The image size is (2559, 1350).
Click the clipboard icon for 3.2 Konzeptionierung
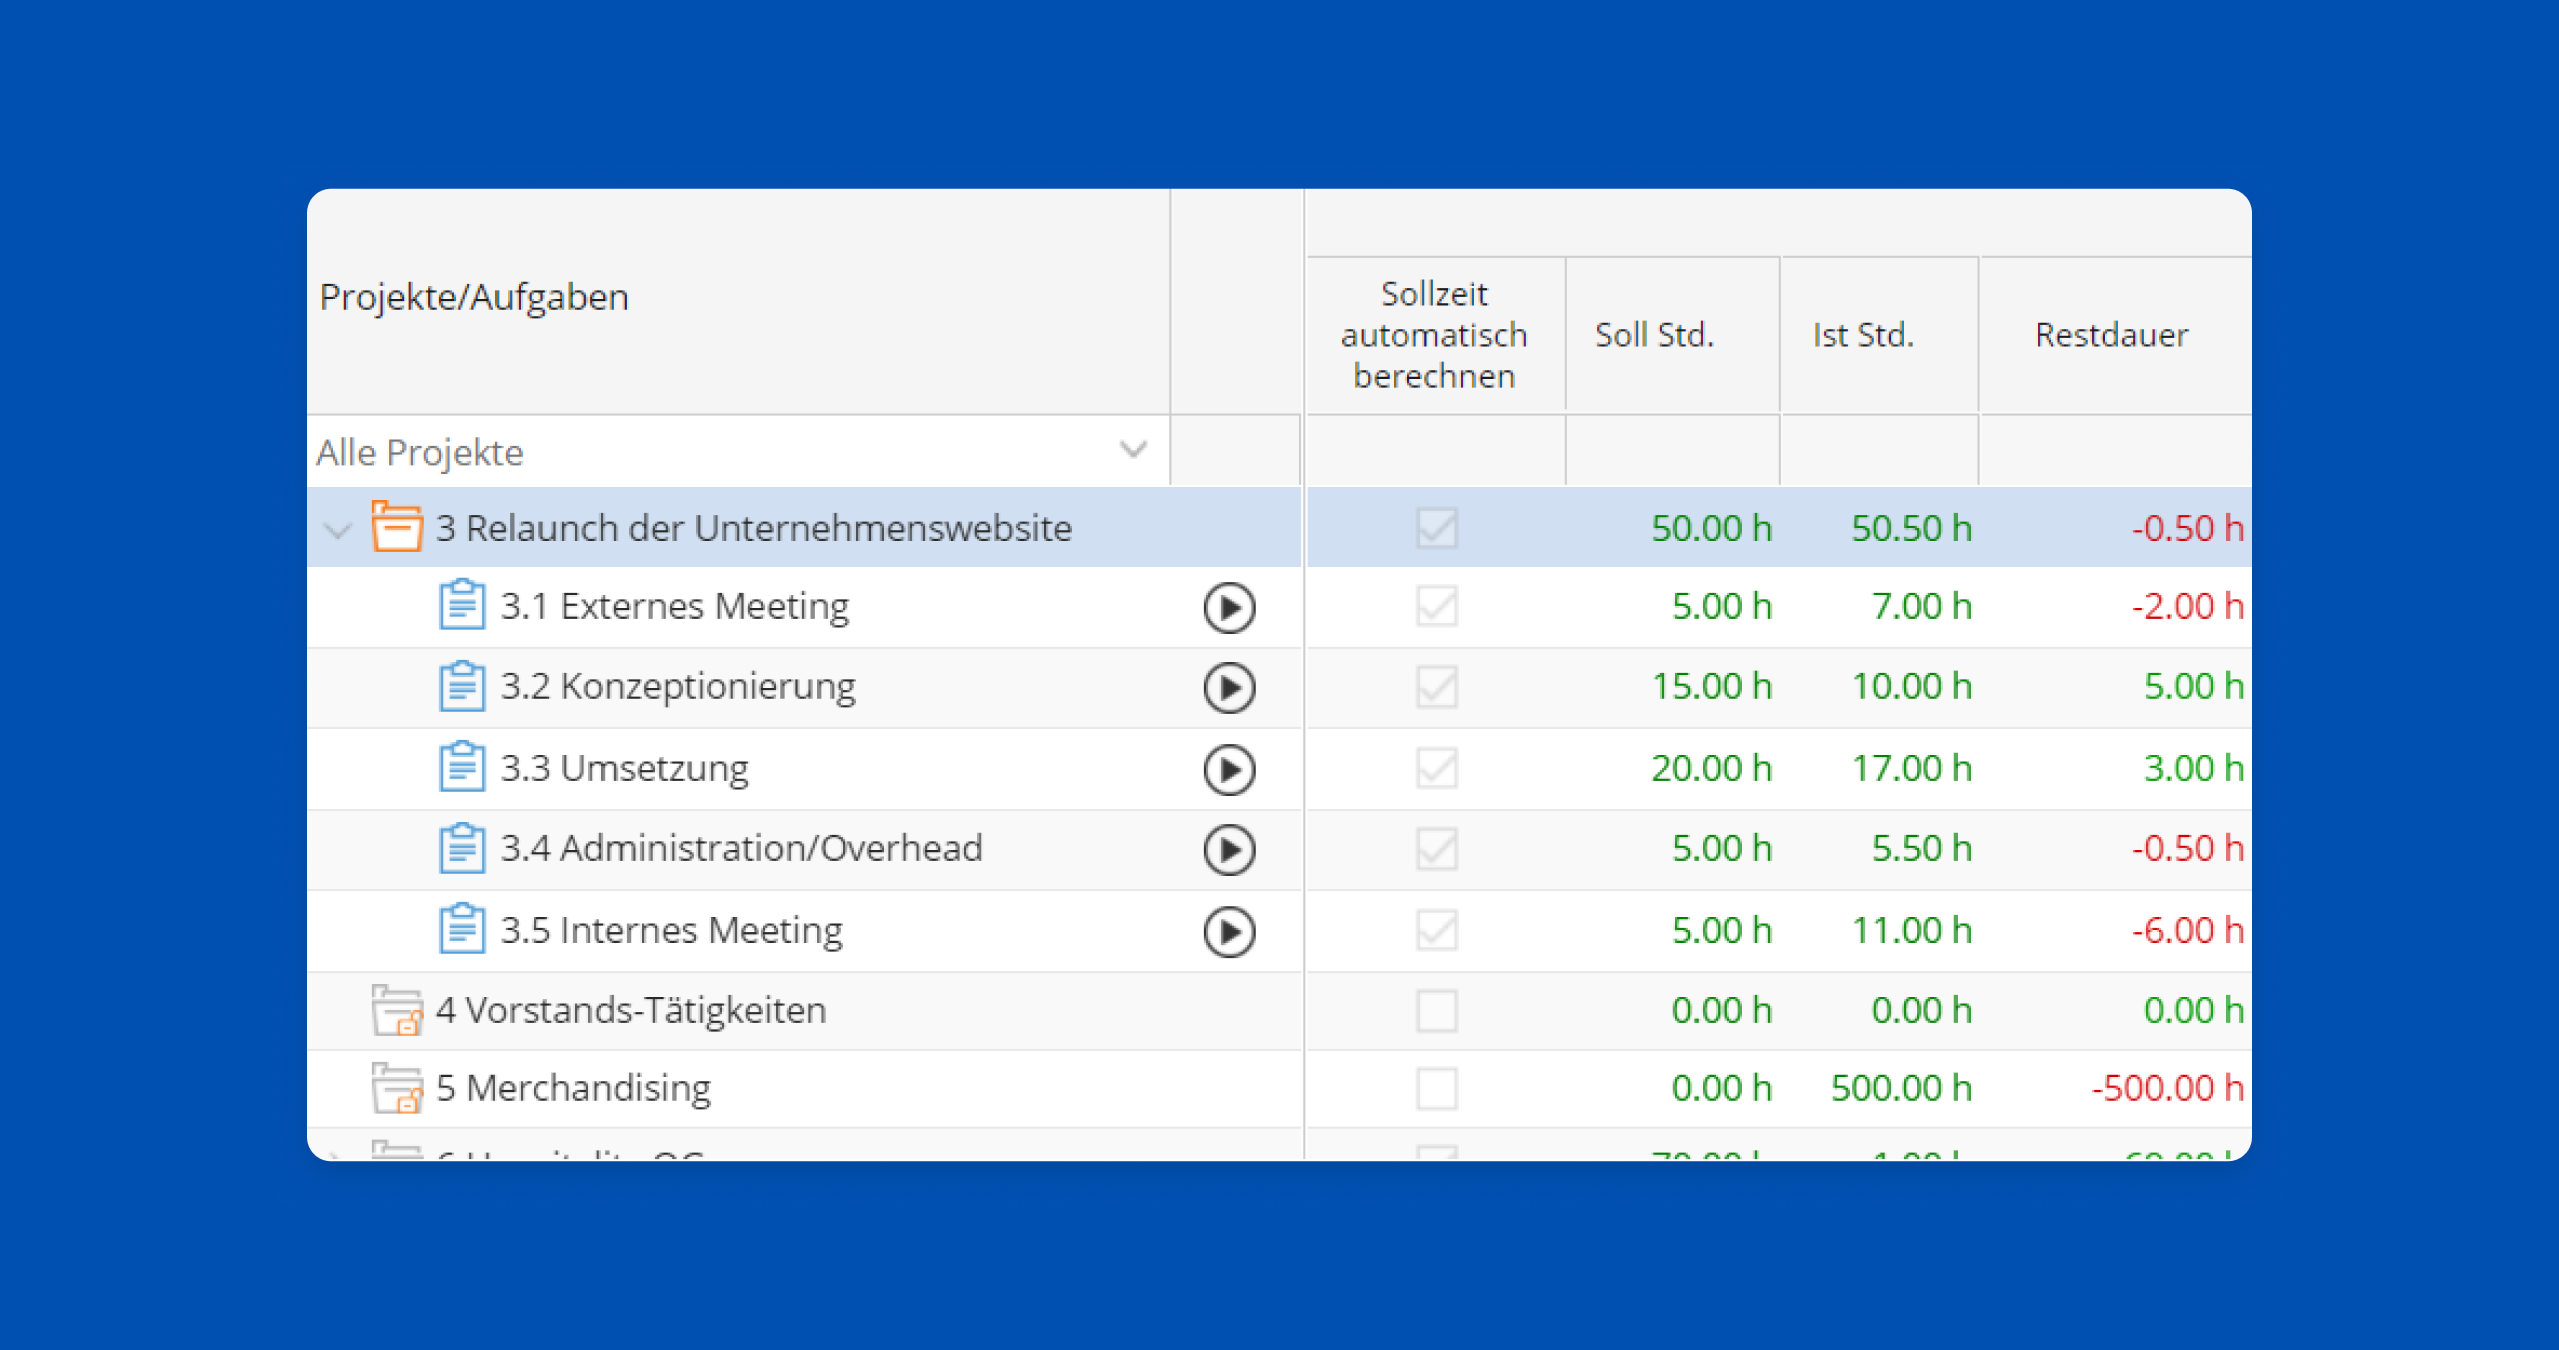tap(461, 687)
